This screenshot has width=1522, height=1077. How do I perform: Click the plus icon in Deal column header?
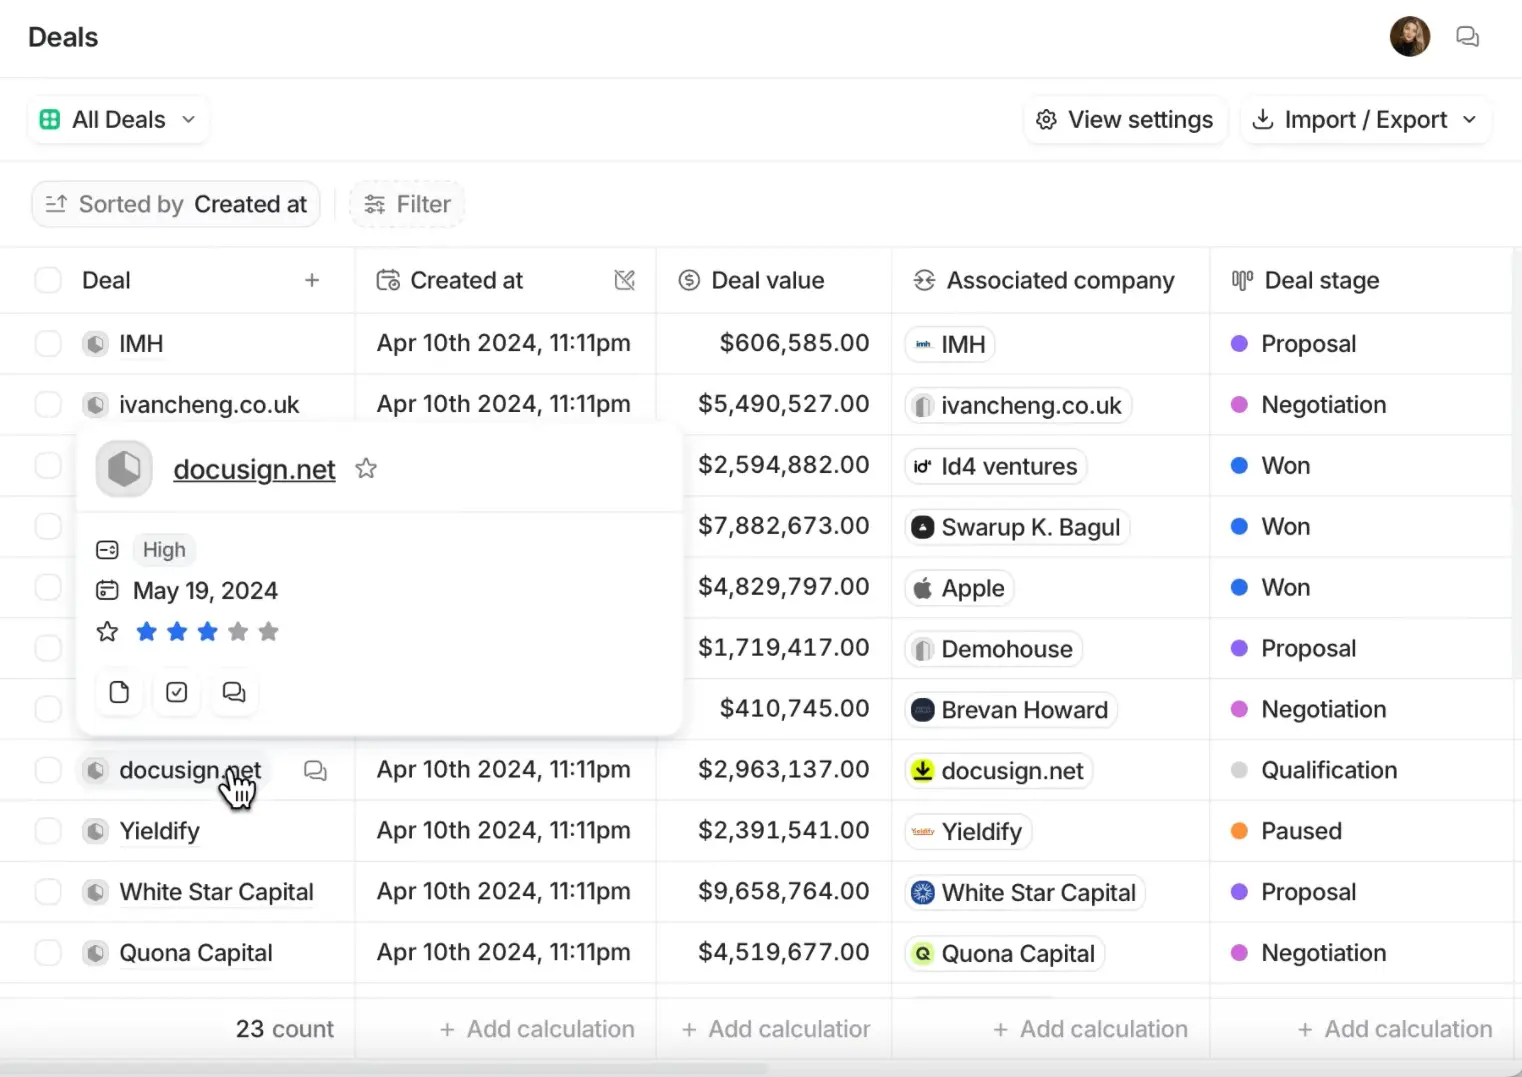[312, 281]
